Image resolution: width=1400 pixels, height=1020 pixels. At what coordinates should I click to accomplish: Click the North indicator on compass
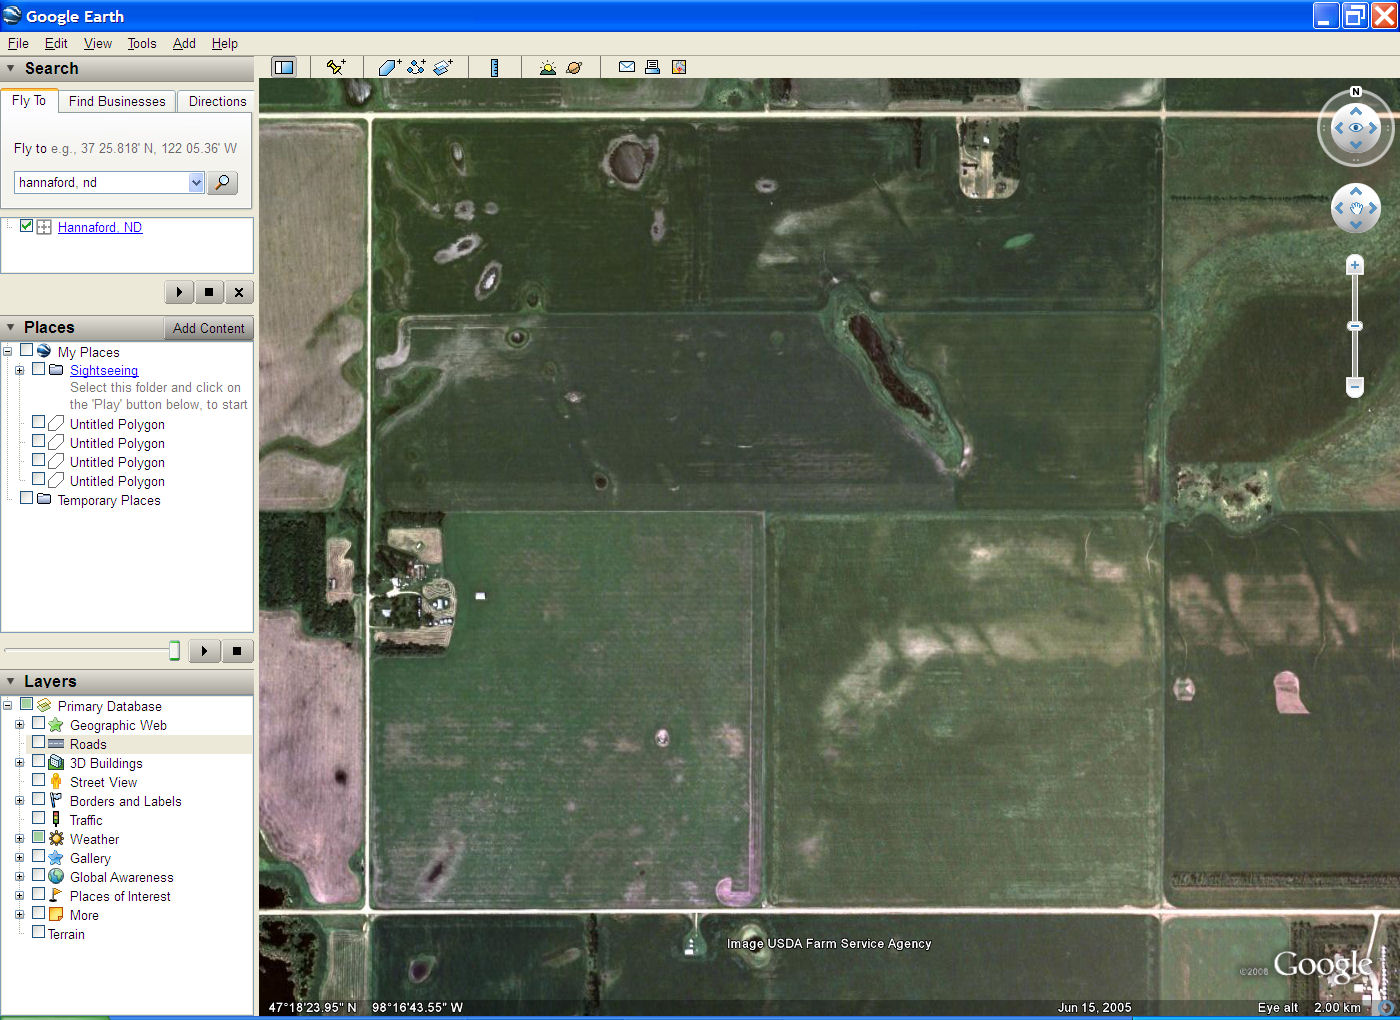coord(1356,92)
